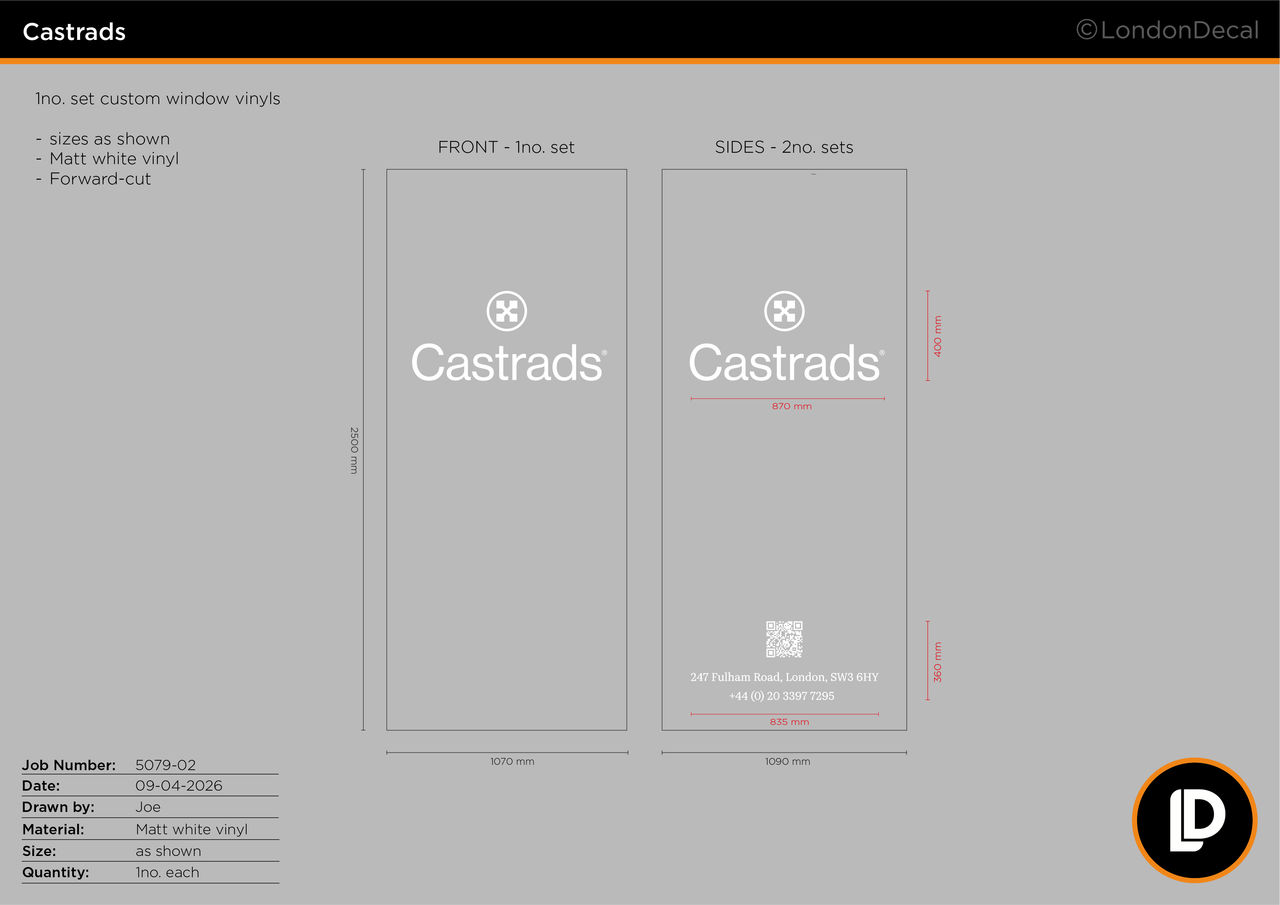Click the Castrads emblem in FRONT panel
Viewport: 1280px width, 905px height.
coord(507,311)
